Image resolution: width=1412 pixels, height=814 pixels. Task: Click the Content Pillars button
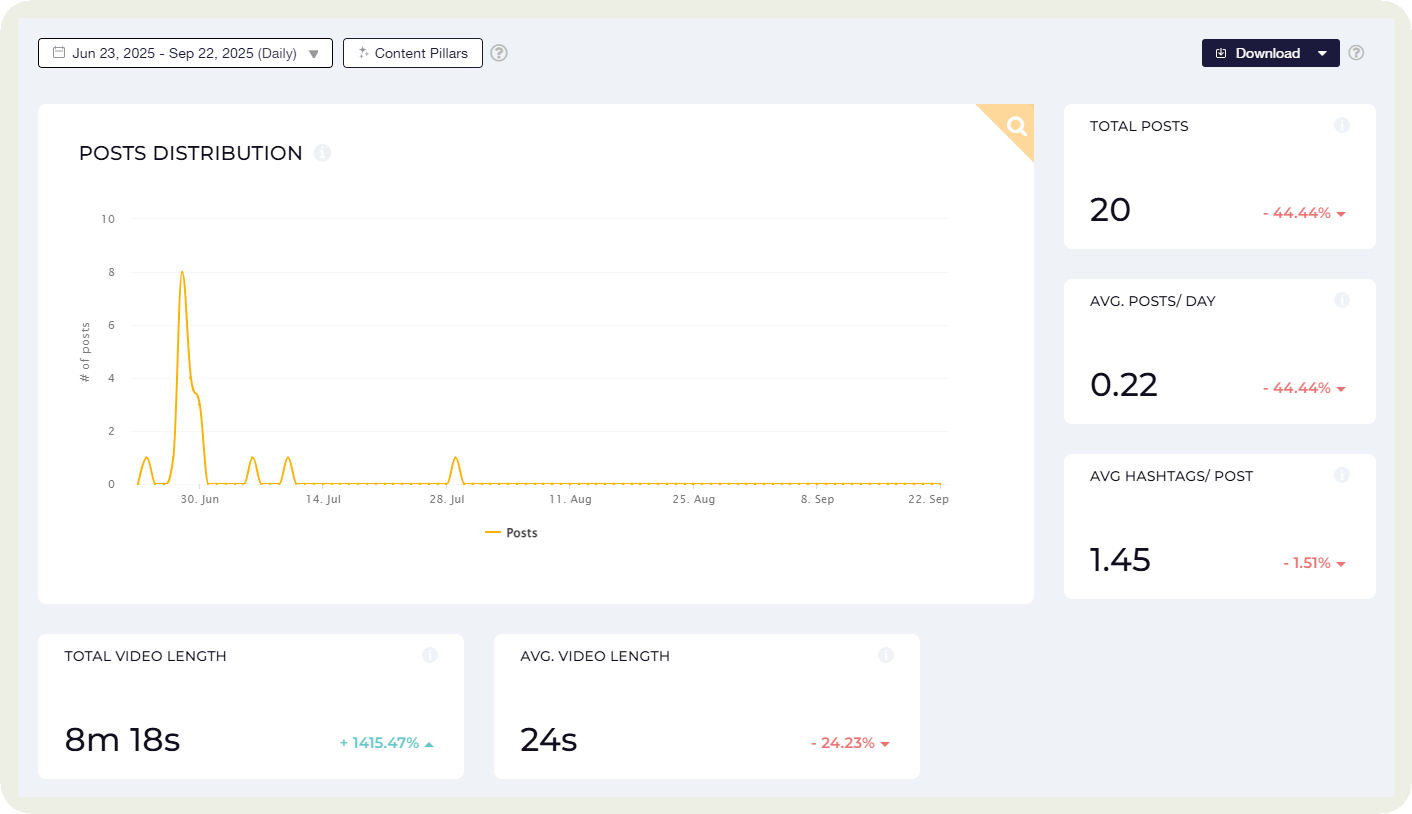pos(413,53)
